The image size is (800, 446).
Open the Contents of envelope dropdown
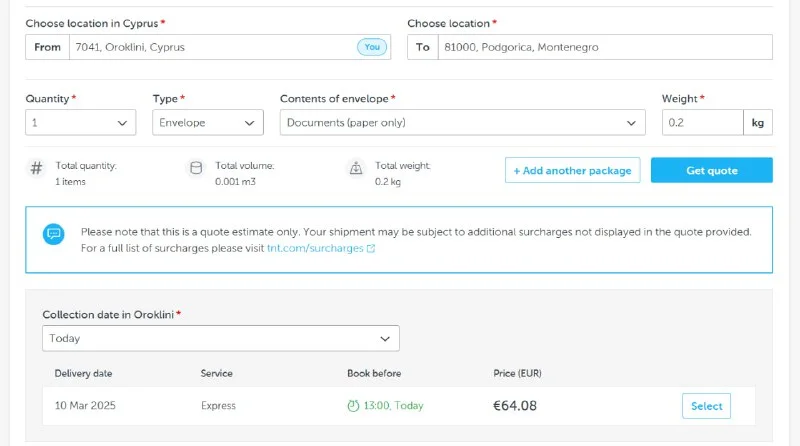pyautogui.click(x=462, y=122)
